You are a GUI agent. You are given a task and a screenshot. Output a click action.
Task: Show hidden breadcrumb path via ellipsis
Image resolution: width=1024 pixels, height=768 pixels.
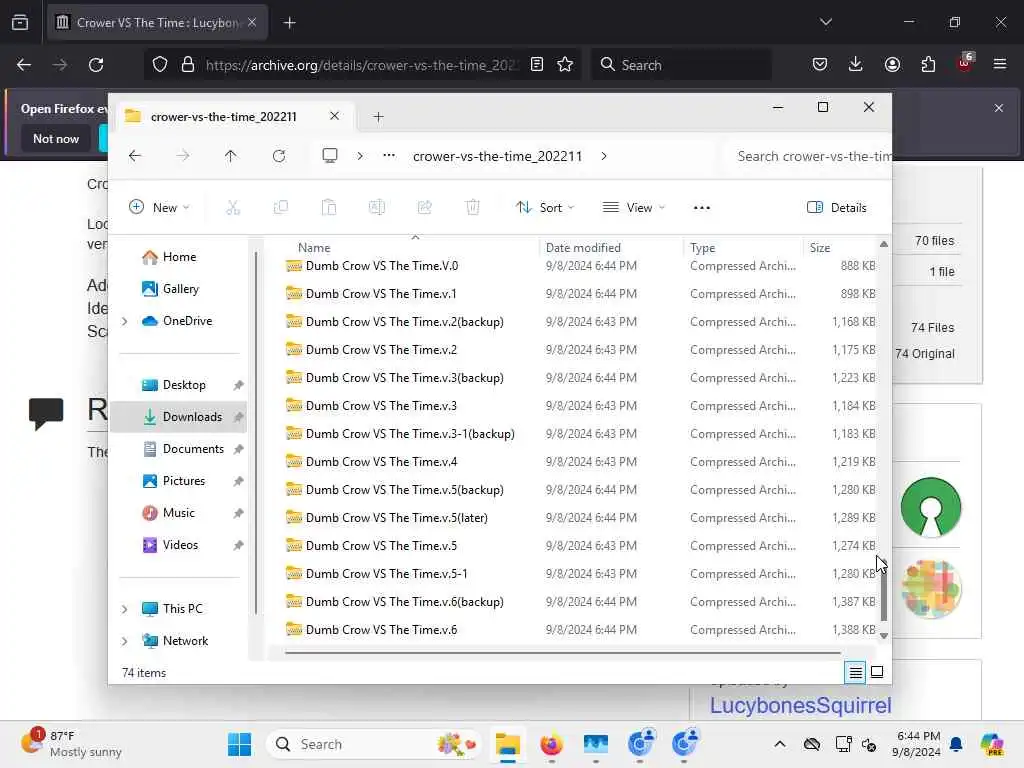389,155
